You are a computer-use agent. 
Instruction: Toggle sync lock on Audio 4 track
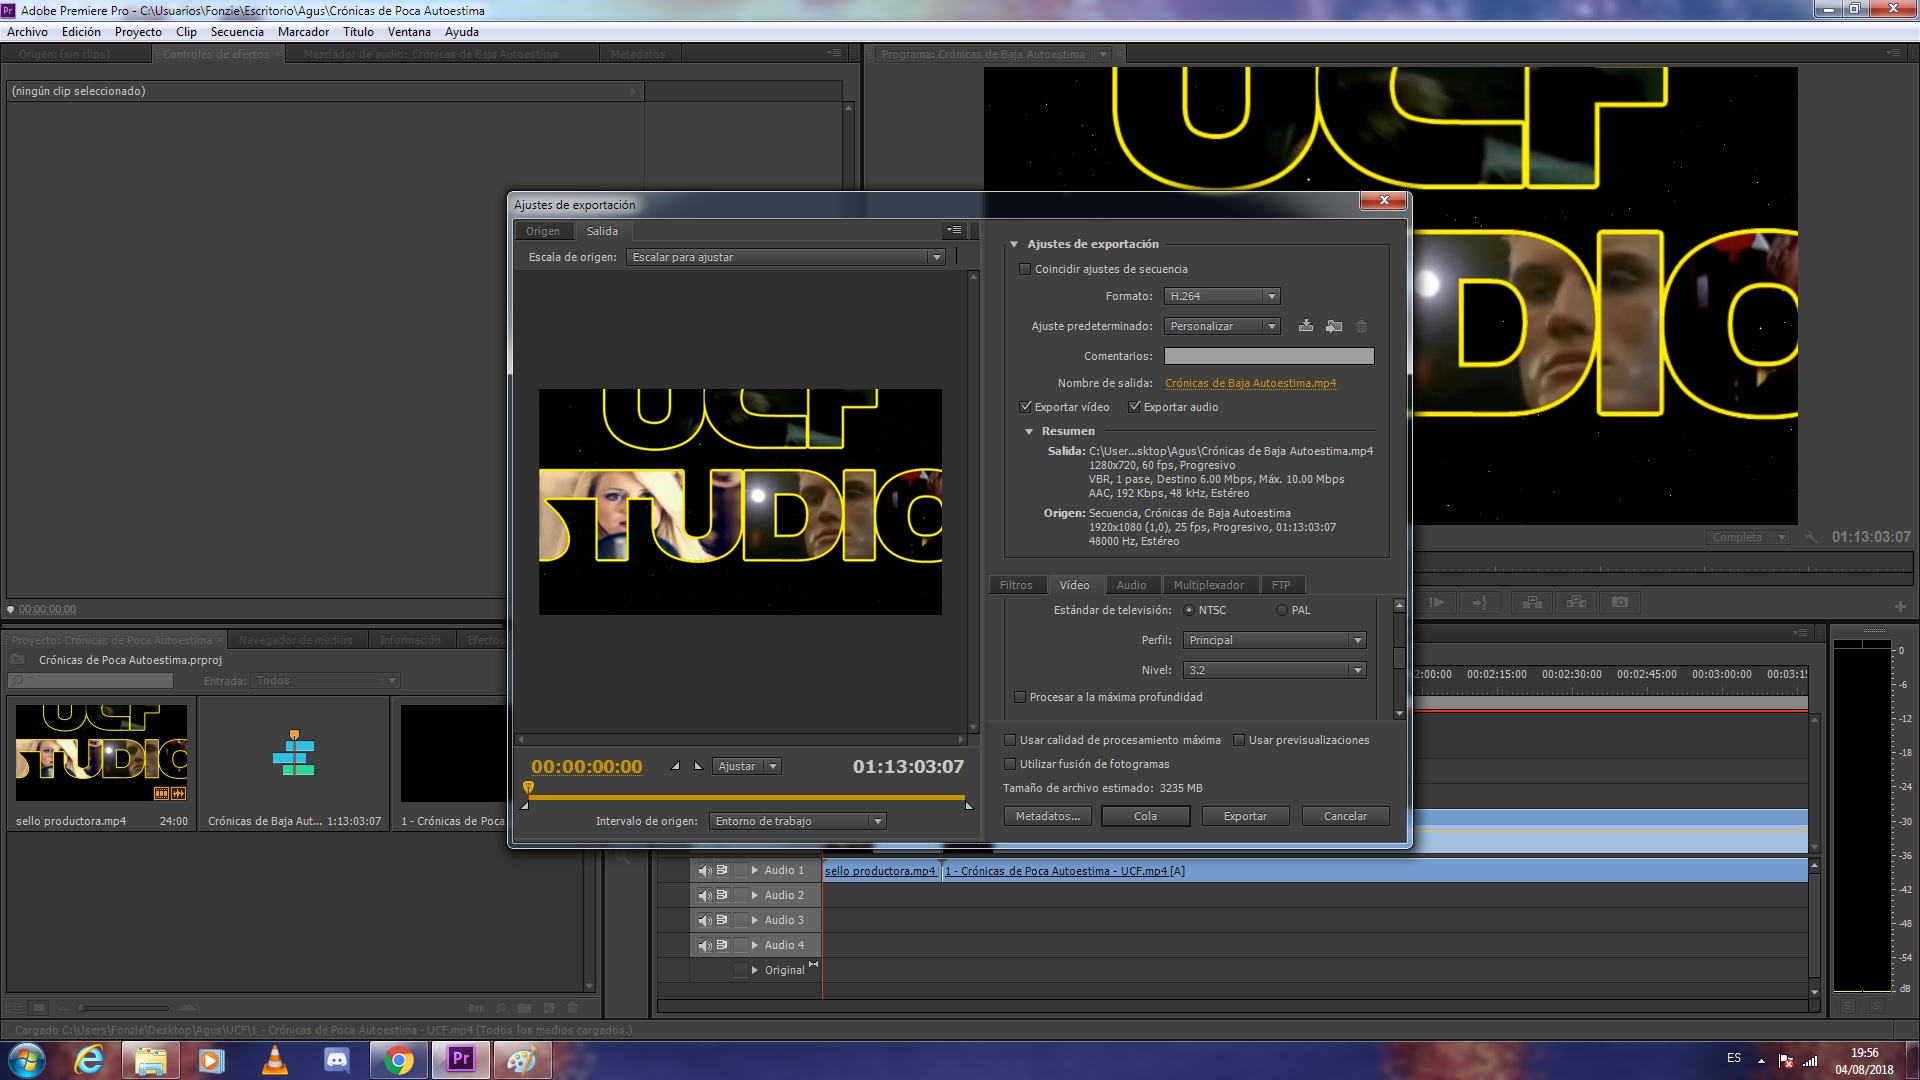coord(722,945)
